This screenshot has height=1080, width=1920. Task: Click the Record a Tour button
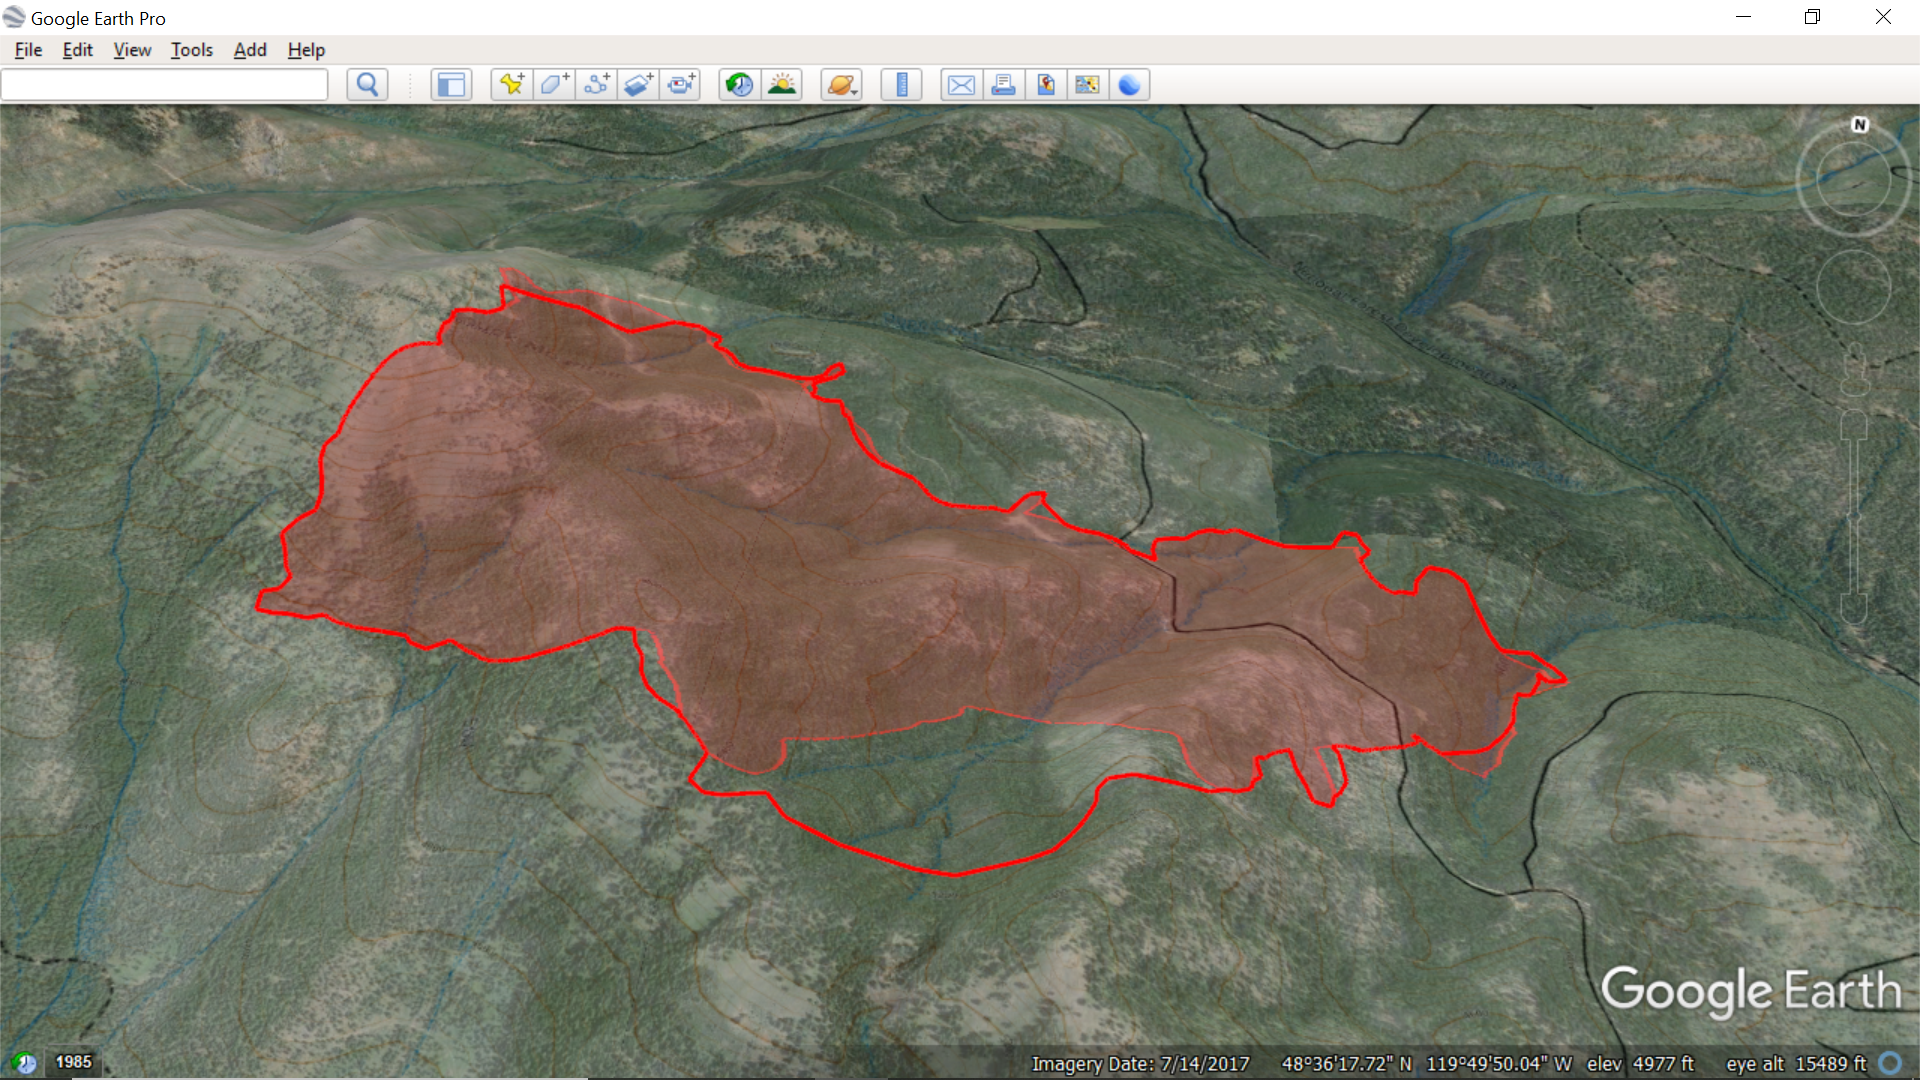click(682, 85)
